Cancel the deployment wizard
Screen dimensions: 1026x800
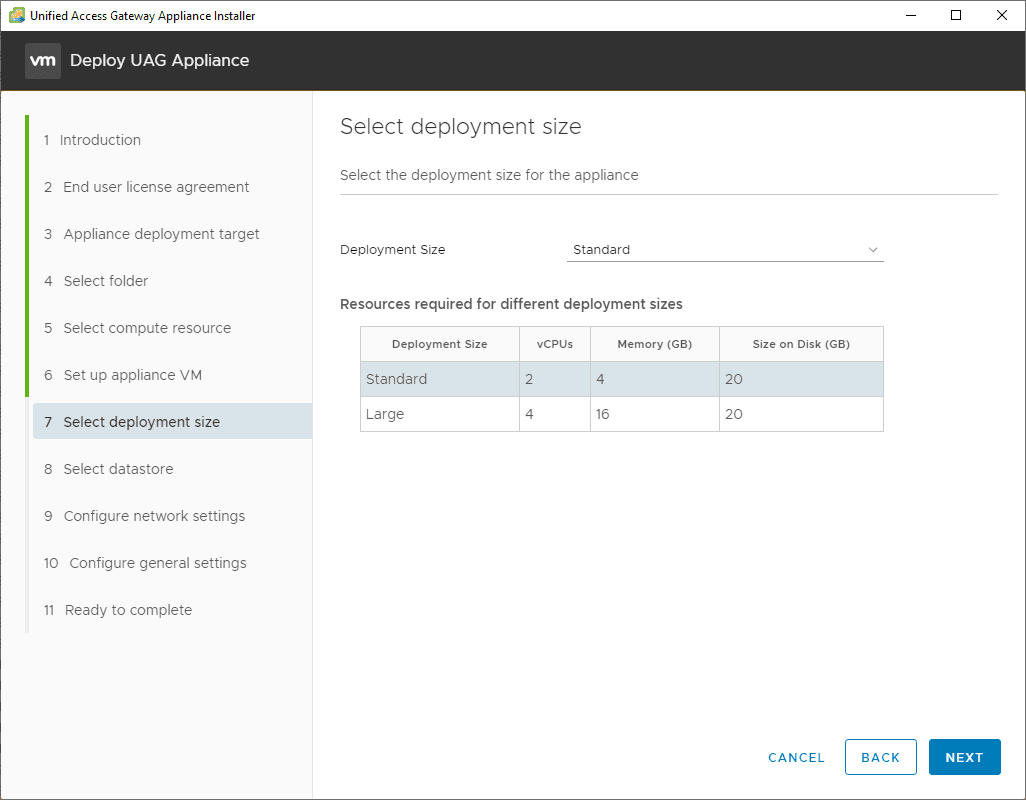click(796, 757)
